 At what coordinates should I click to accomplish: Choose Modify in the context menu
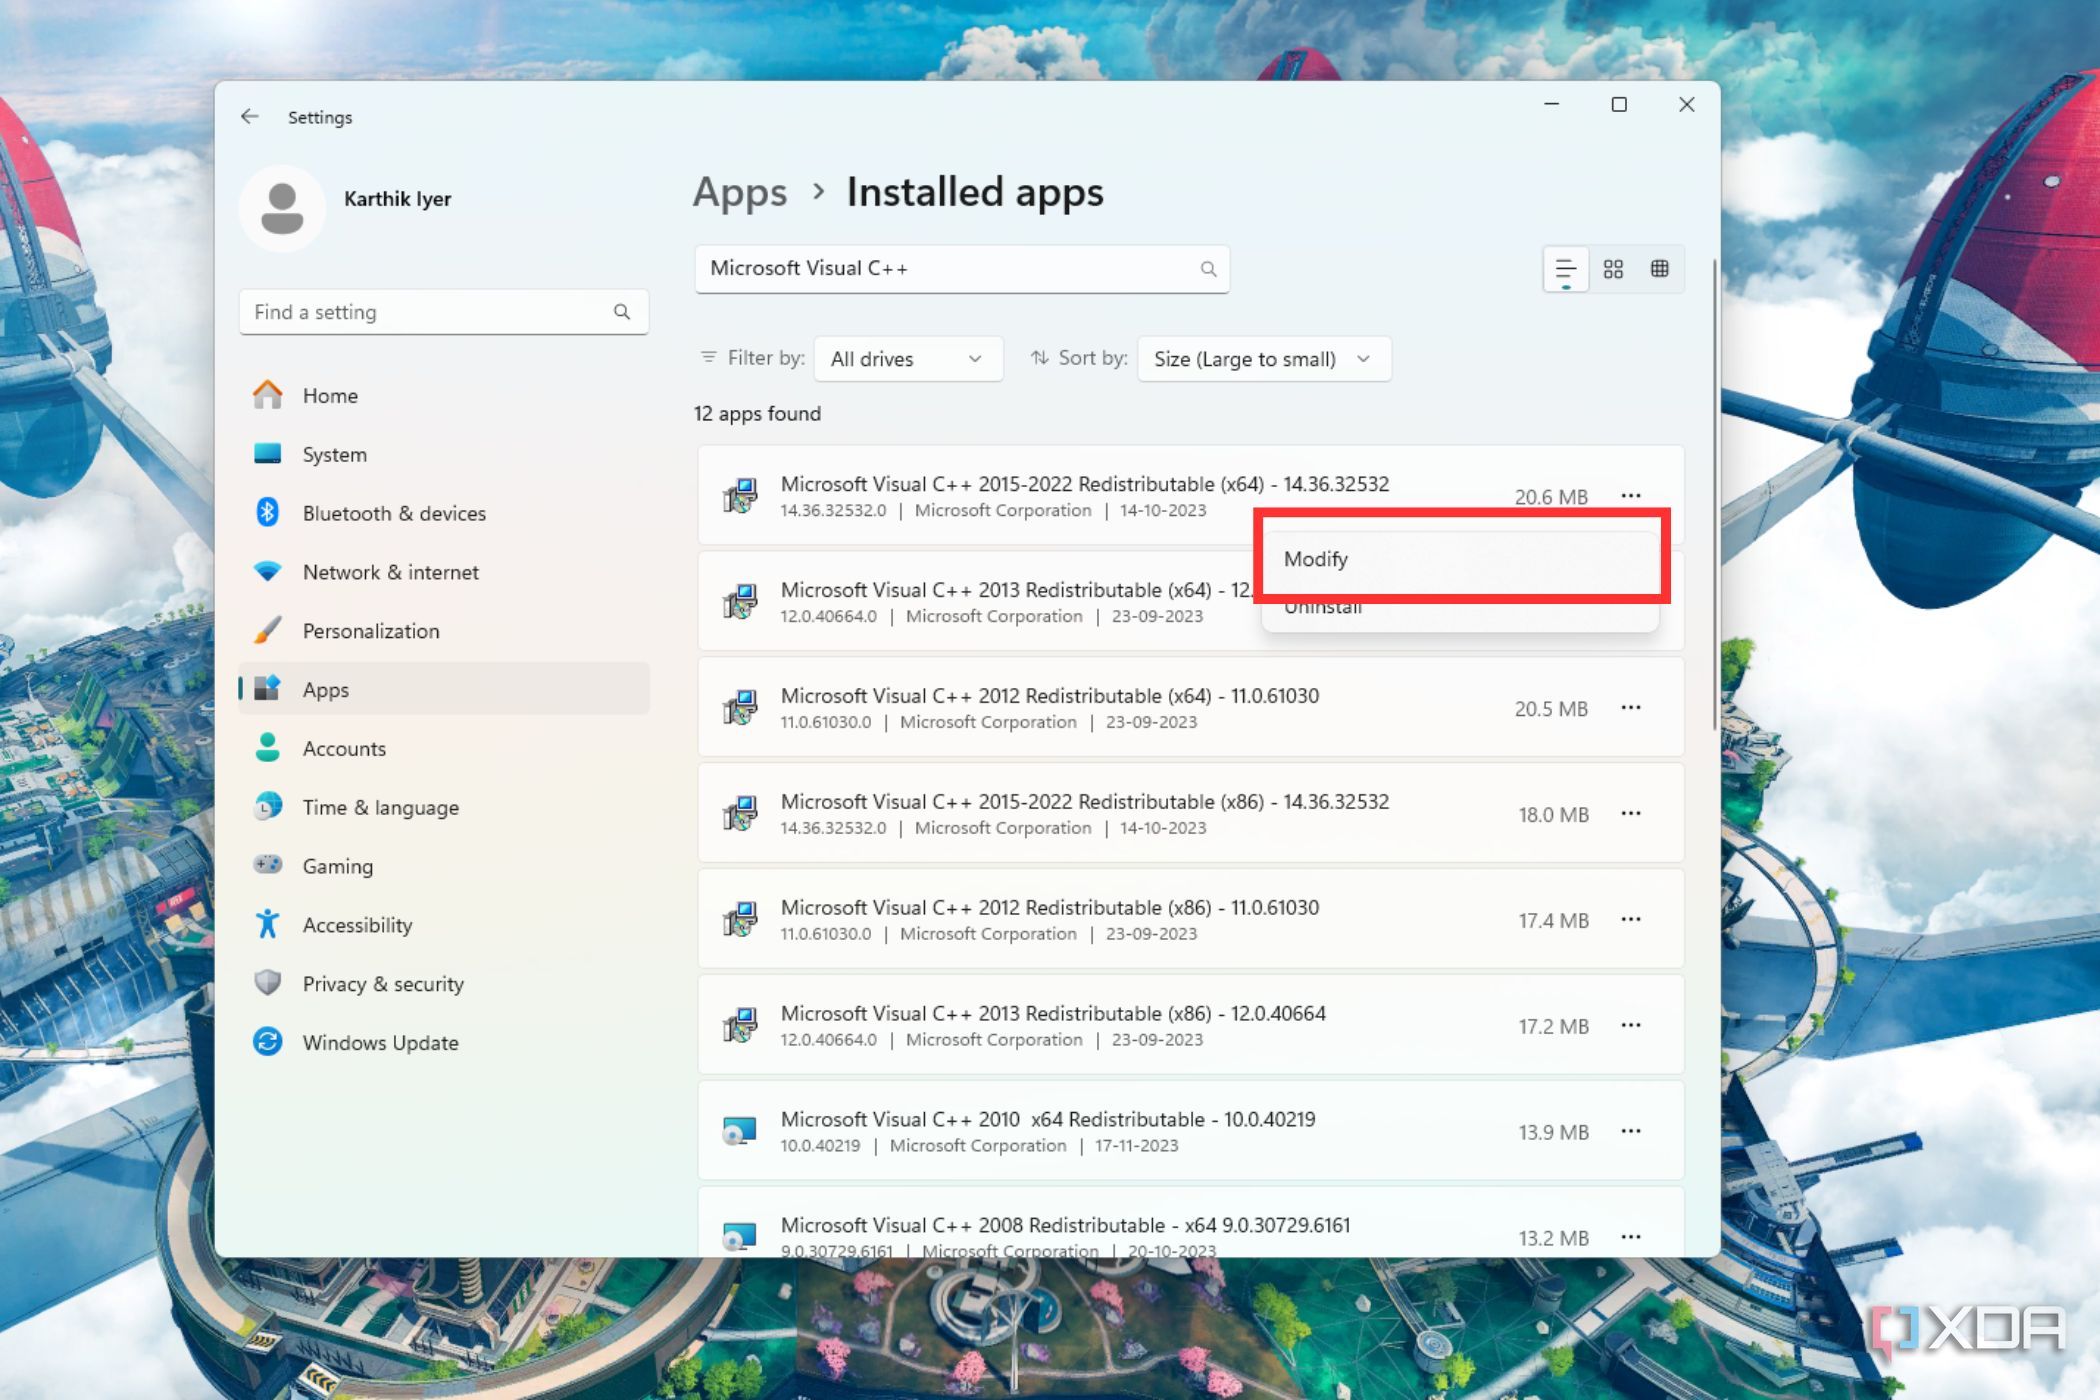tap(1316, 559)
